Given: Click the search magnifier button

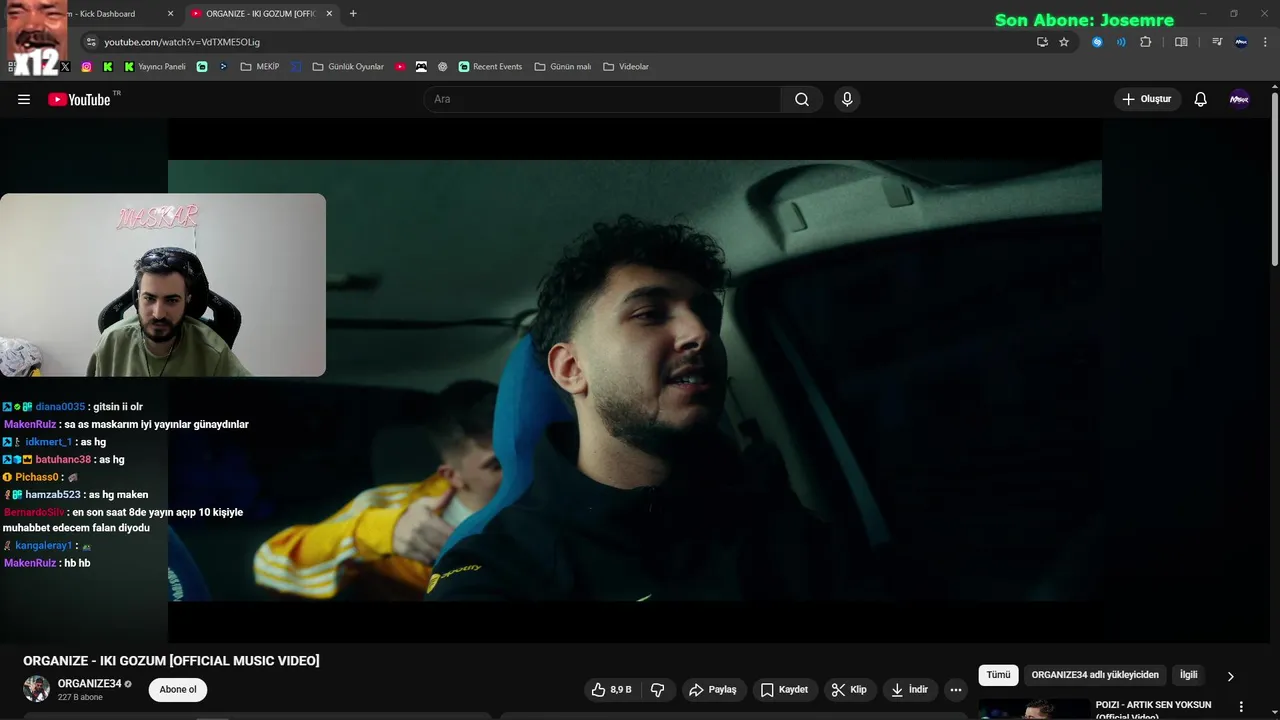Looking at the screenshot, I should (x=802, y=99).
